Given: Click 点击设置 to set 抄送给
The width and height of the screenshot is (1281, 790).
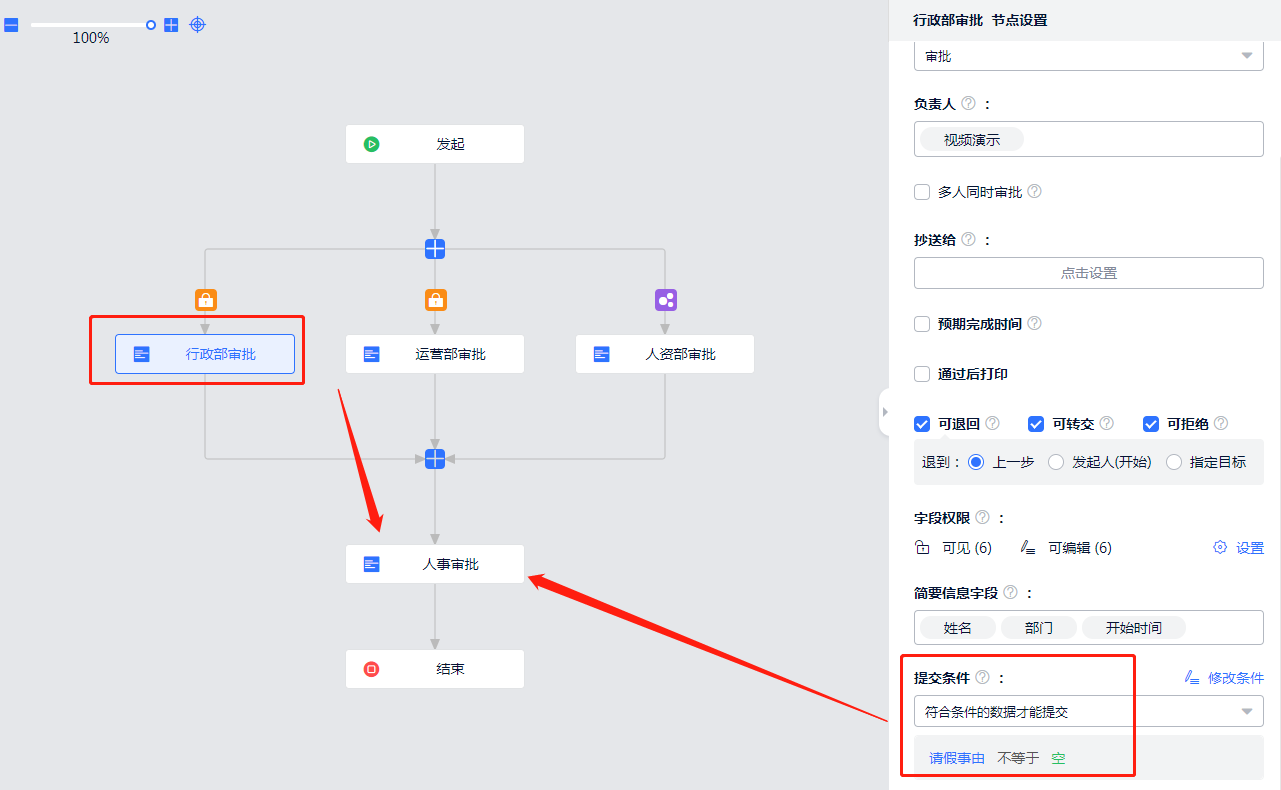Looking at the screenshot, I should pos(1088,273).
